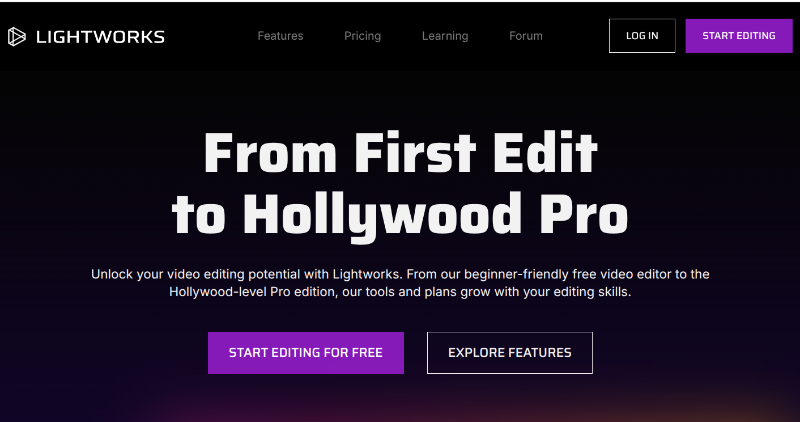This screenshot has height=422, width=800.
Task: Go to the Learning menu item
Action: [x=445, y=36]
